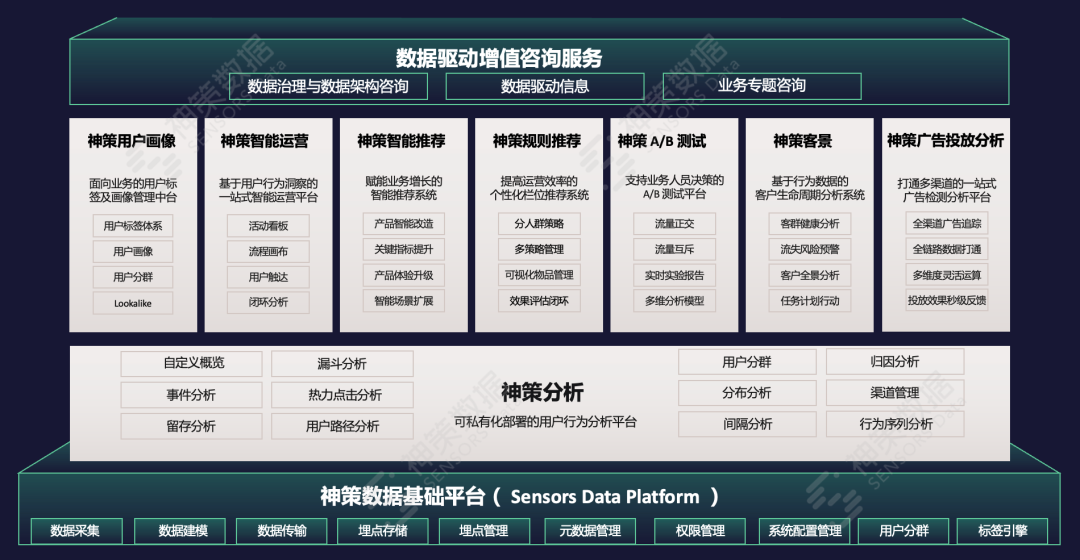Click the 埋点管理 box
The image size is (1080, 560).
tap(484, 531)
